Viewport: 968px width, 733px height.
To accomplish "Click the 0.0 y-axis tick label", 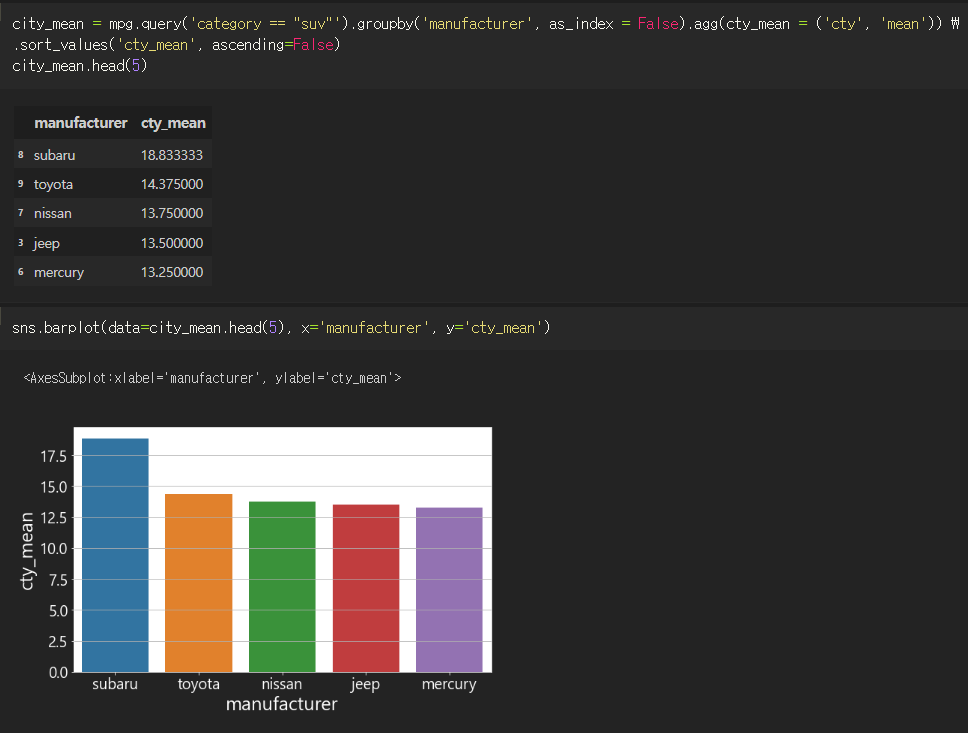I will coord(58,672).
